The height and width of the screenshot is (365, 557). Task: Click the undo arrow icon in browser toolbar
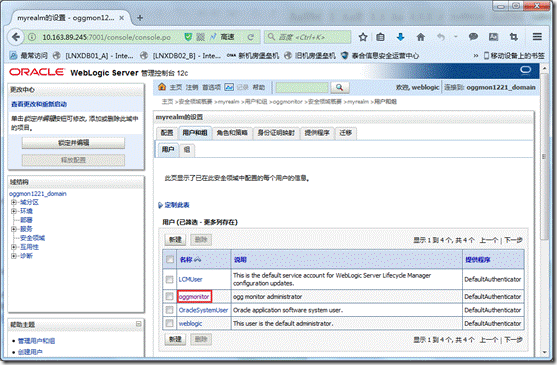[x=440, y=37]
